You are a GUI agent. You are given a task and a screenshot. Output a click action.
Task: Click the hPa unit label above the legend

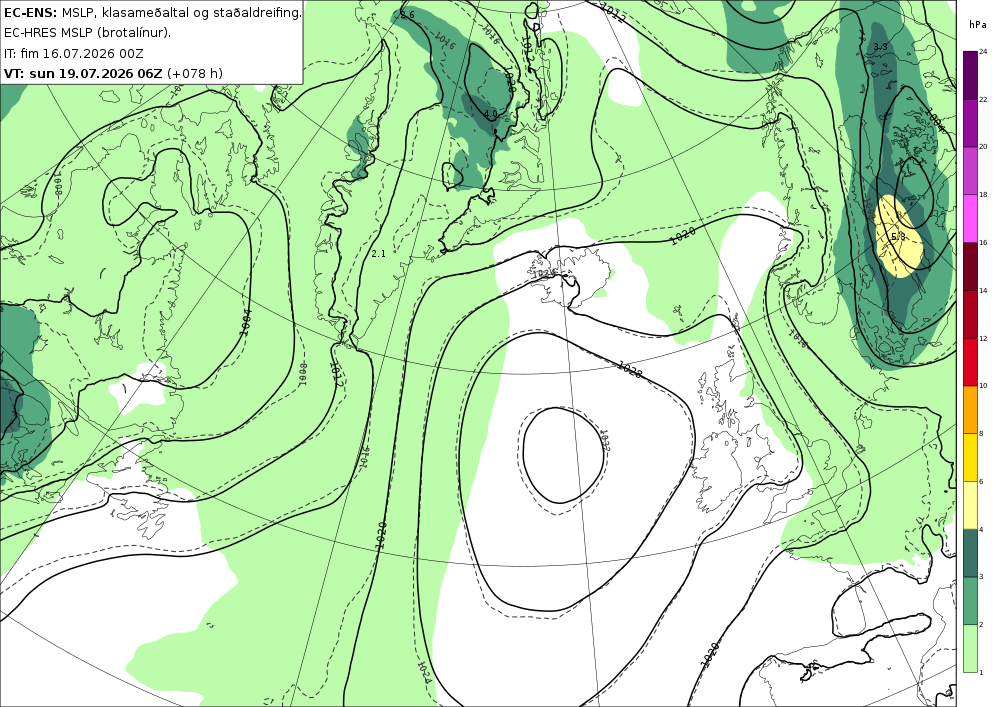pos(977,25)
